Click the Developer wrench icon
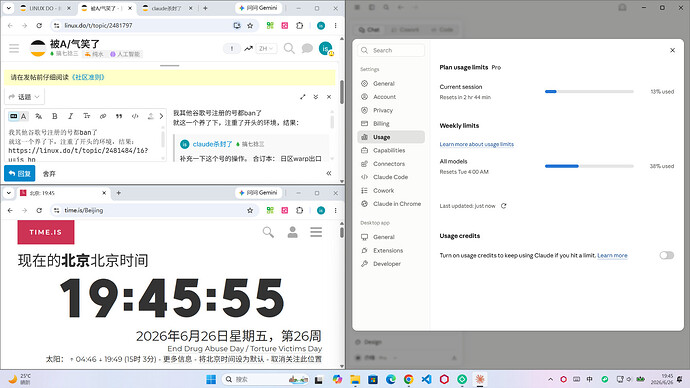Screen dimensions: 690x388 pos(364,264)
